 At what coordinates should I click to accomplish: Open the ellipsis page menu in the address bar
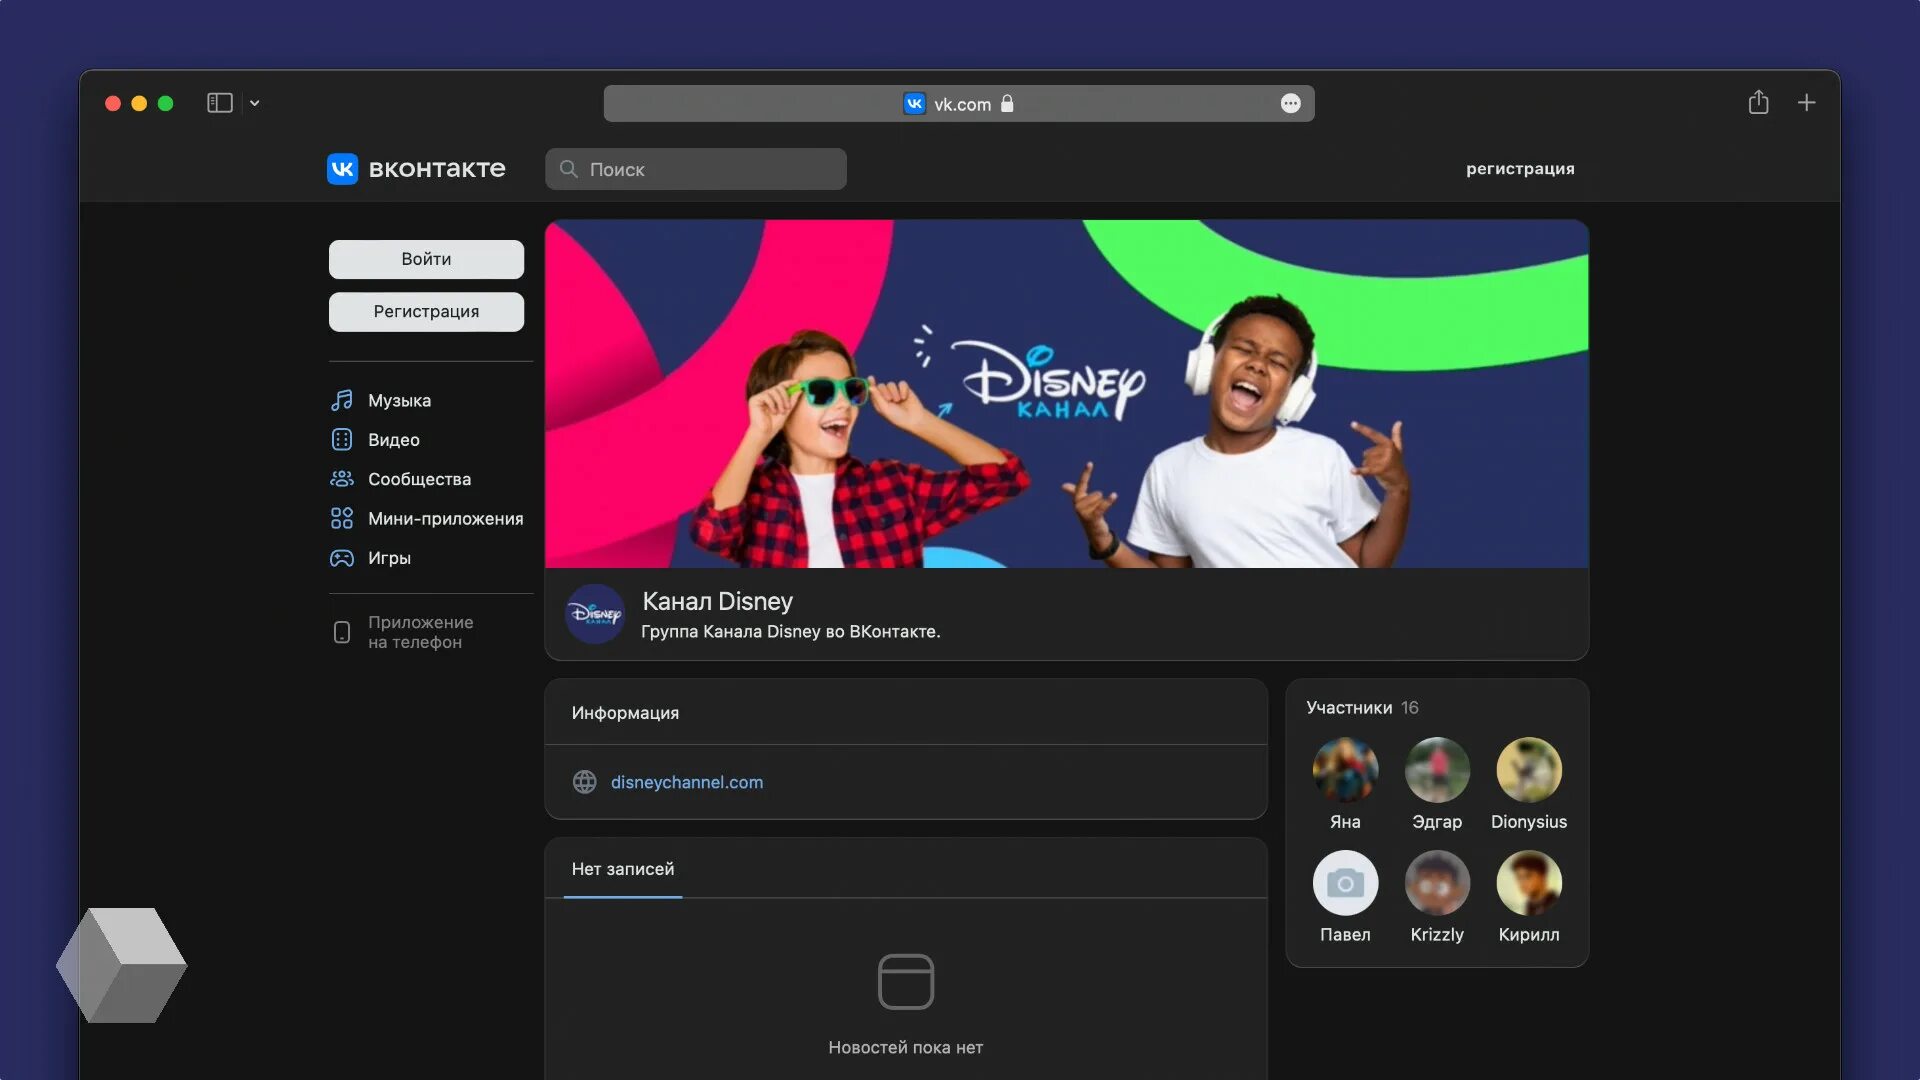(x=1291, y=104)
